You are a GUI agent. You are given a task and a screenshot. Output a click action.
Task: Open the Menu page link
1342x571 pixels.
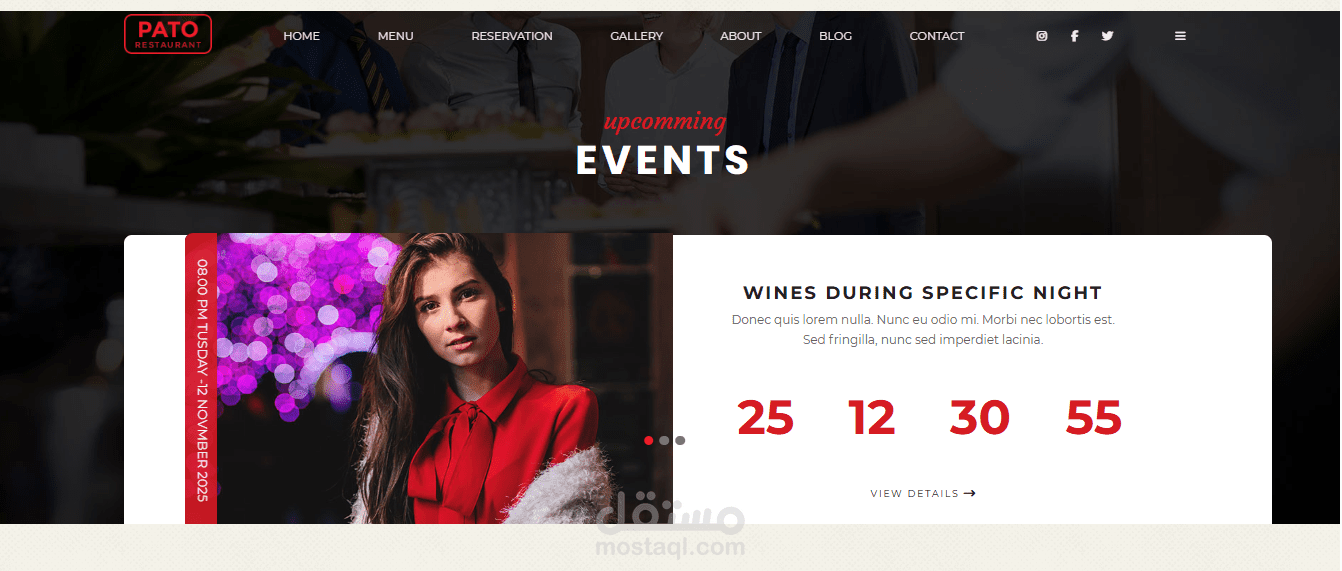(395, 36)
